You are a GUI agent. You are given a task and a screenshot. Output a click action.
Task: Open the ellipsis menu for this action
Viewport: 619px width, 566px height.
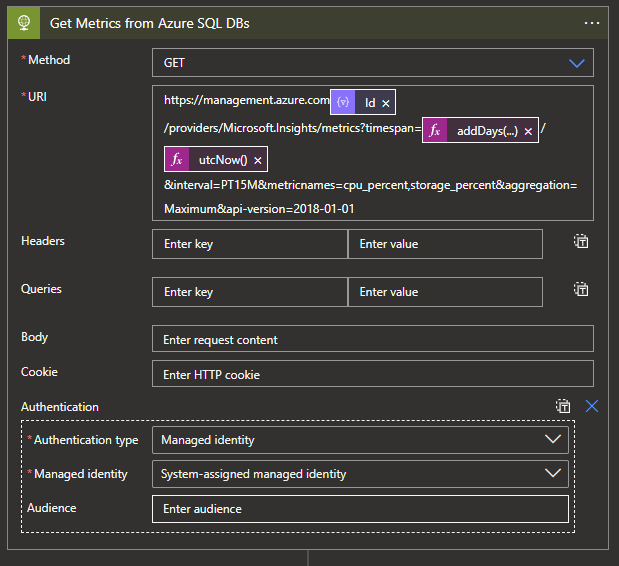click(x=591, y=23)
